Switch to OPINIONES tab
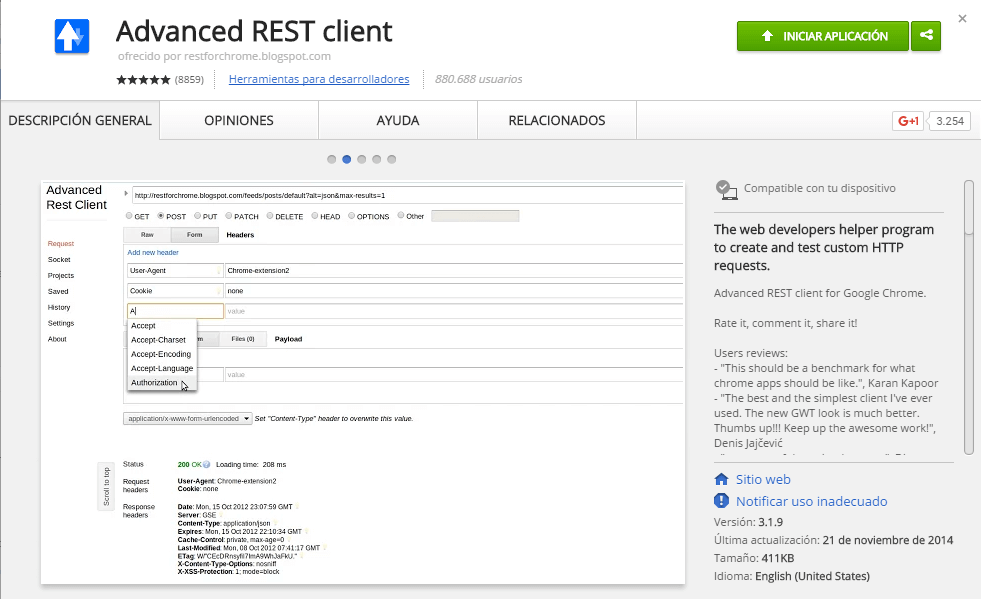The image size is (981, 599). (x=239, y=120)
